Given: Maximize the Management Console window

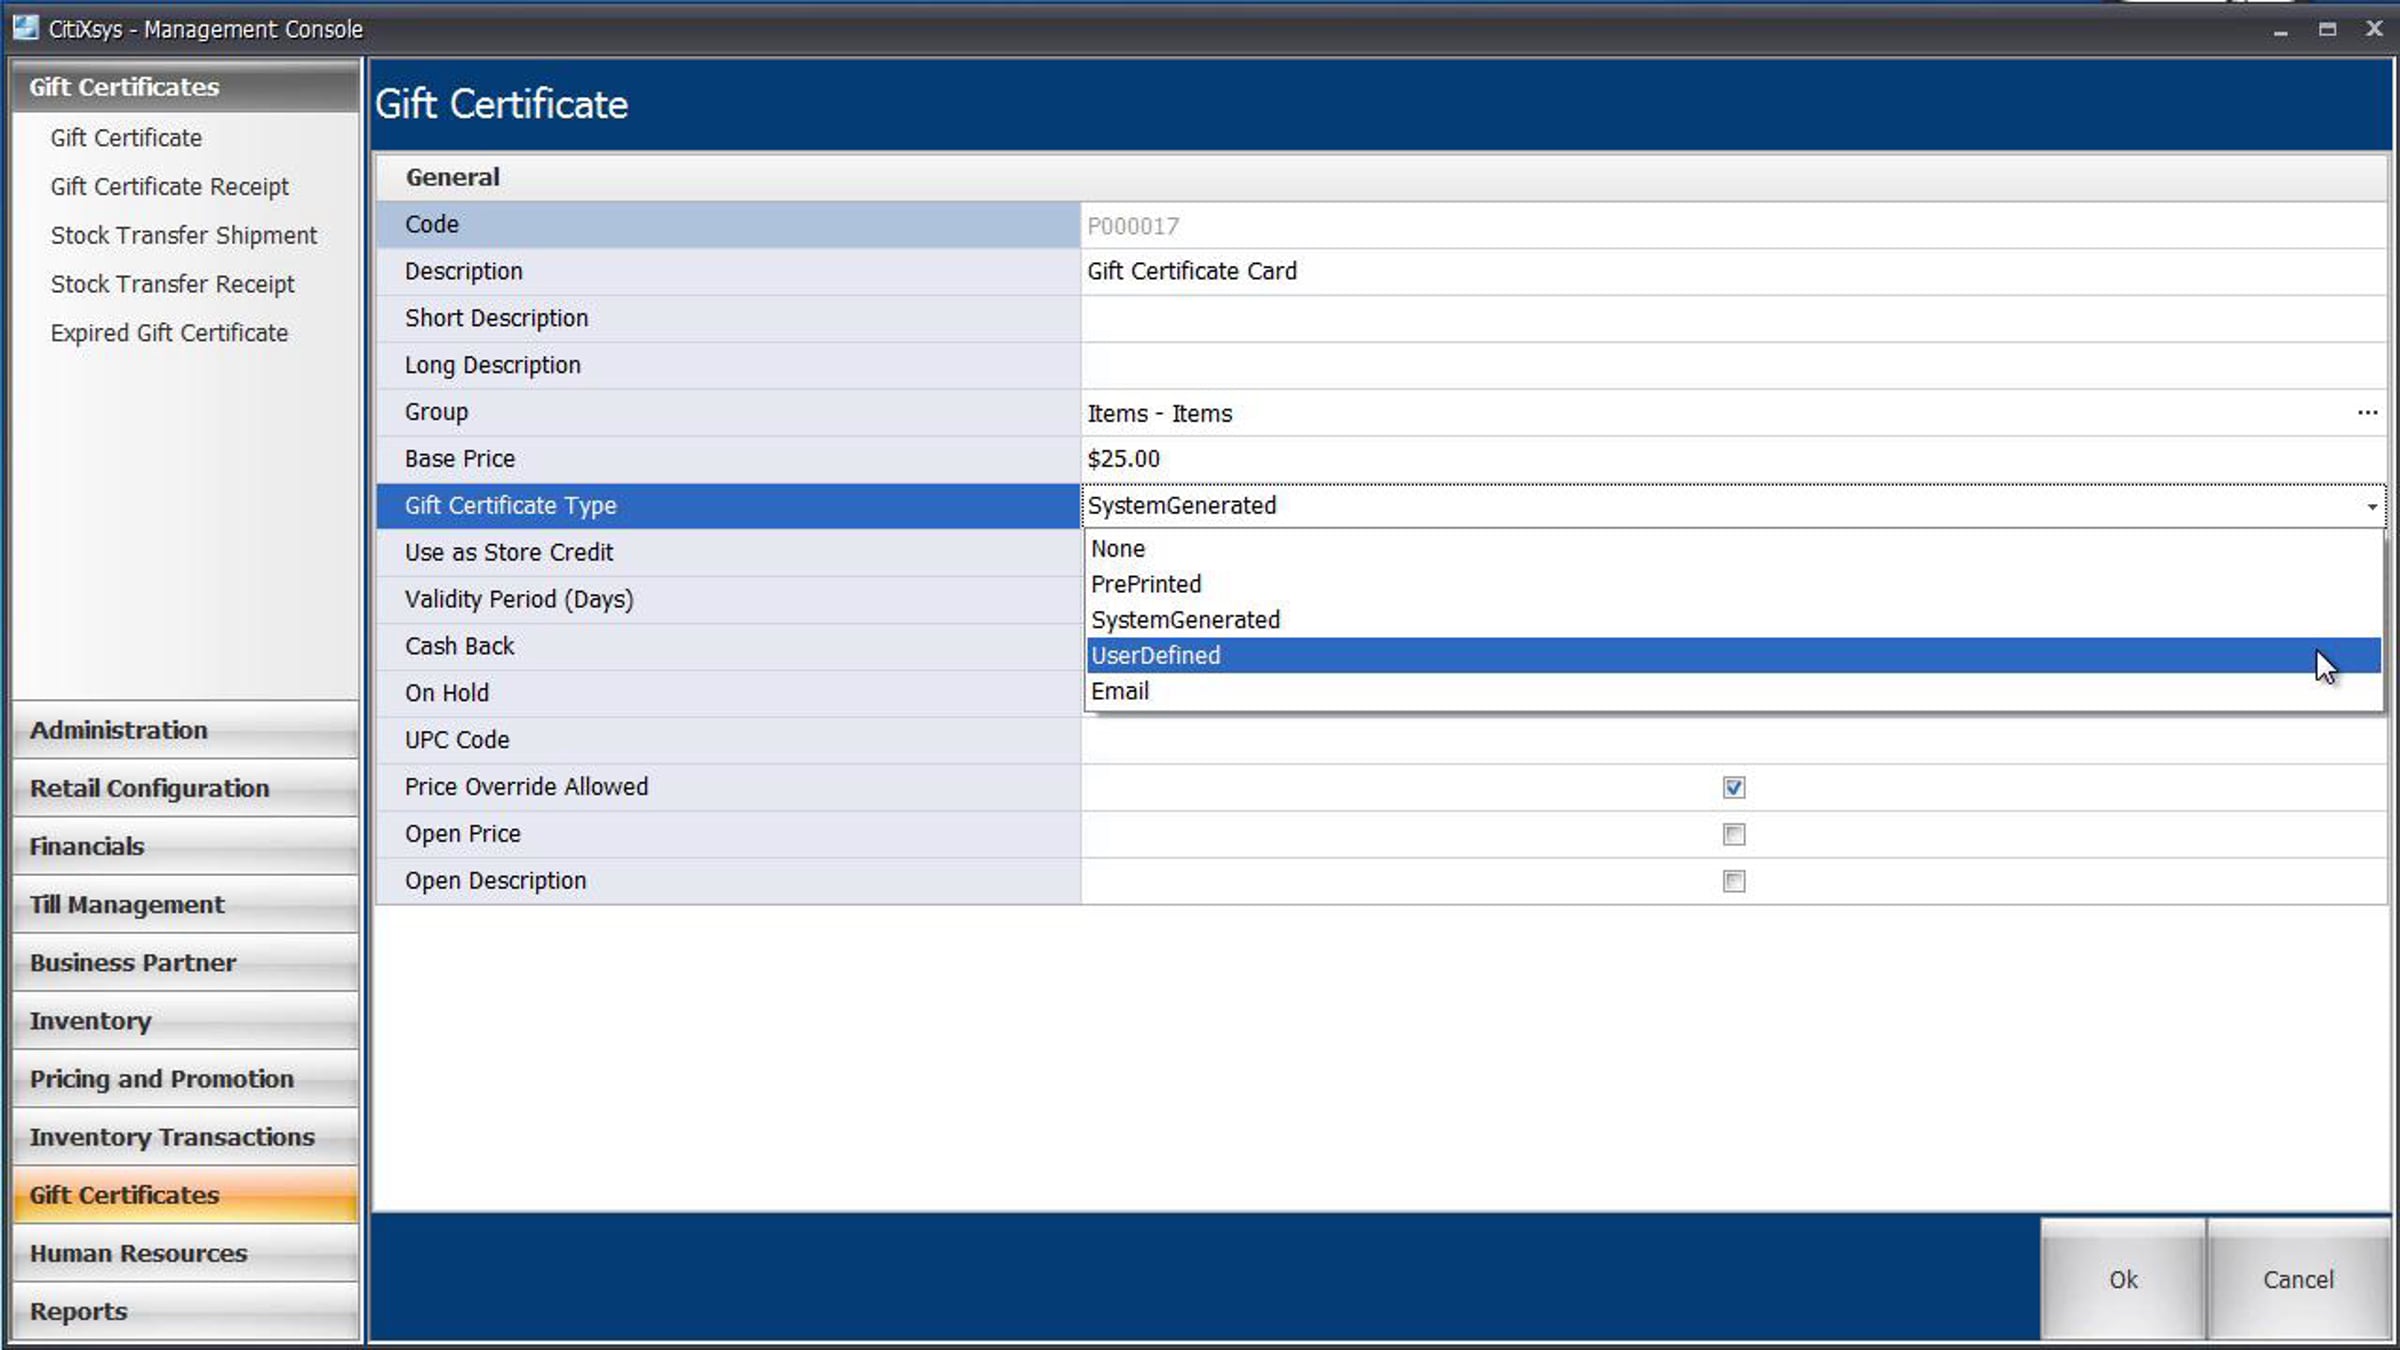Looking at the screenshot, I should pyautogui.click(x=2327, y=29).
